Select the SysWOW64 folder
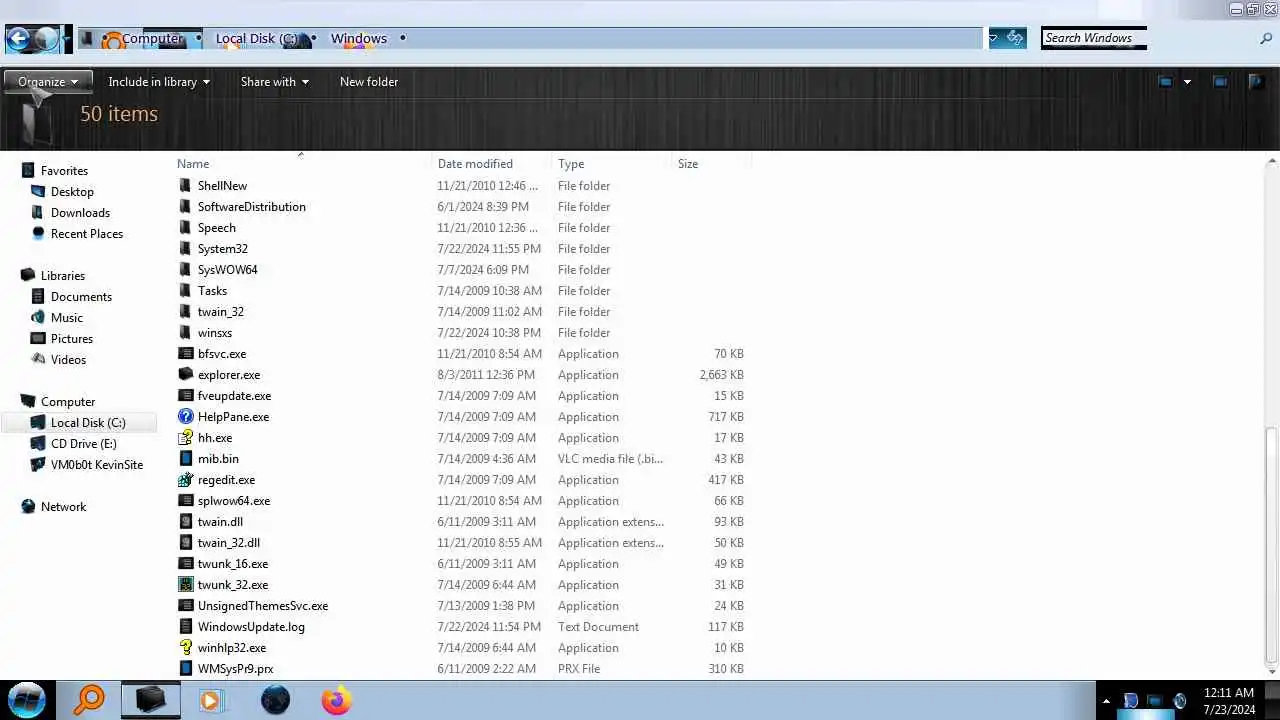Image resolution: width=1280 pixels, height=720 pixels. 227,270
